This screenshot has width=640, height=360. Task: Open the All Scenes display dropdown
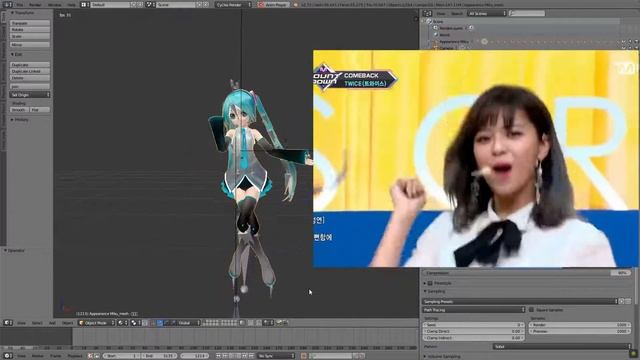(x=487, y=13)
